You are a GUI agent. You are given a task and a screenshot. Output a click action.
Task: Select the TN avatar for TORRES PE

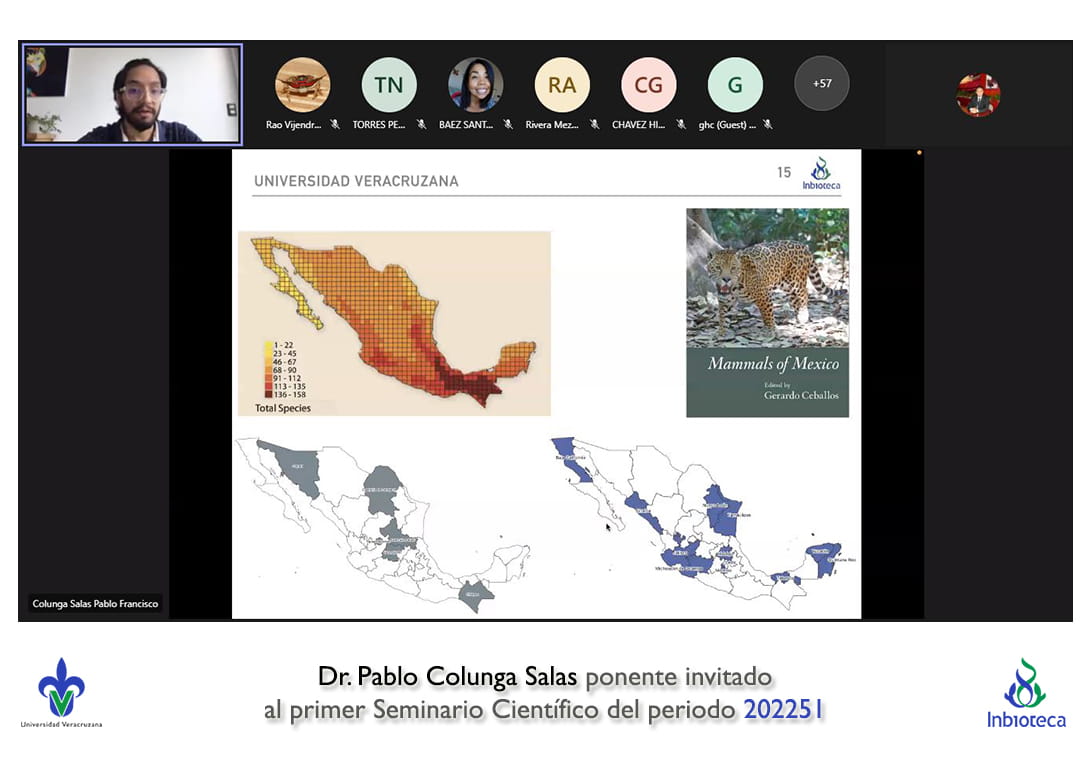click(x=389, y=84)
